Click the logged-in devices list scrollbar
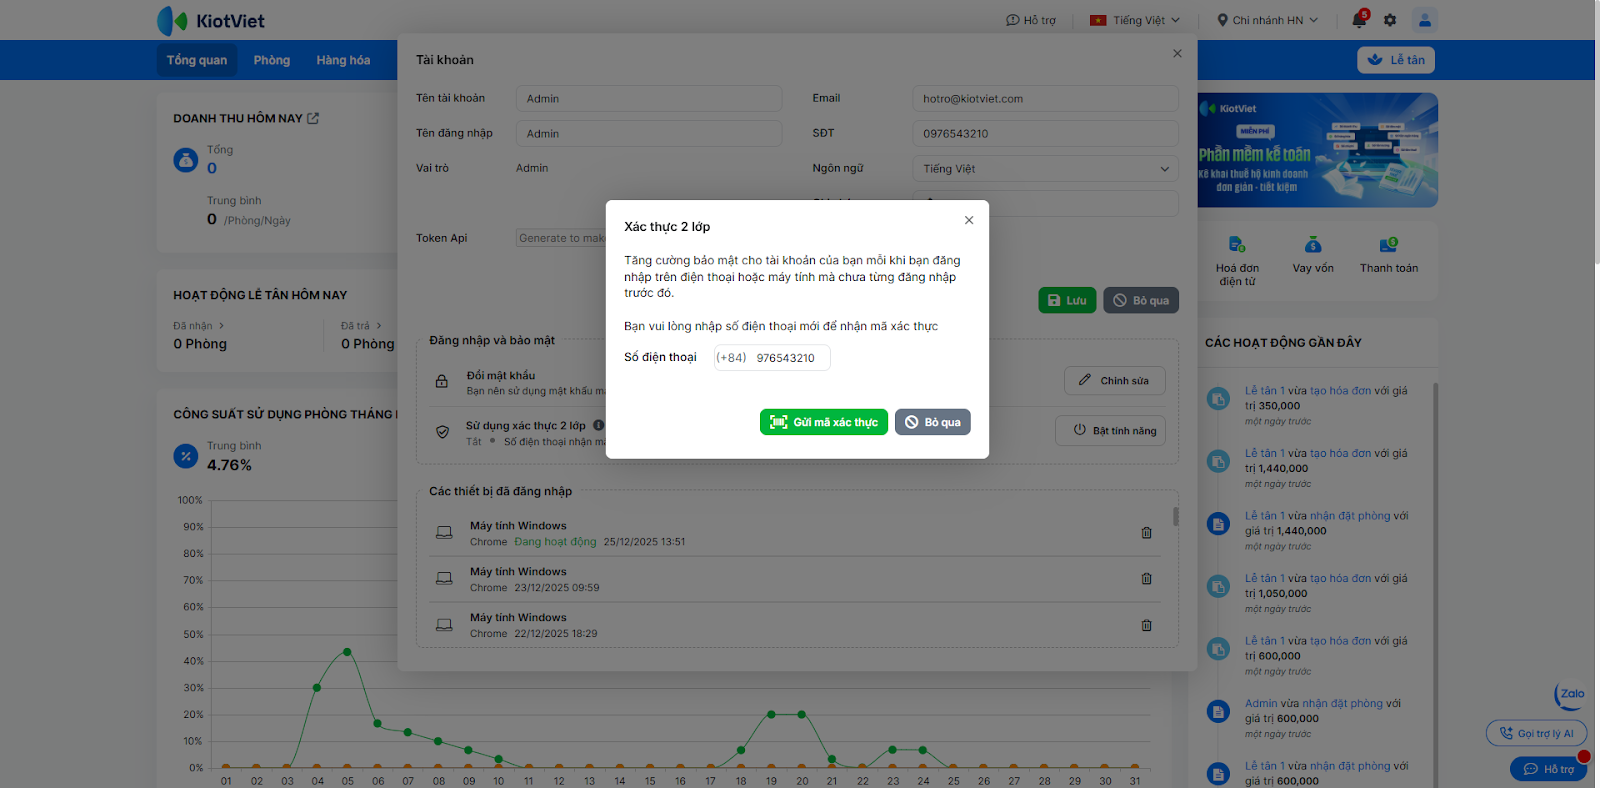Screen dimensions: 1600x788 point(1176,517)
